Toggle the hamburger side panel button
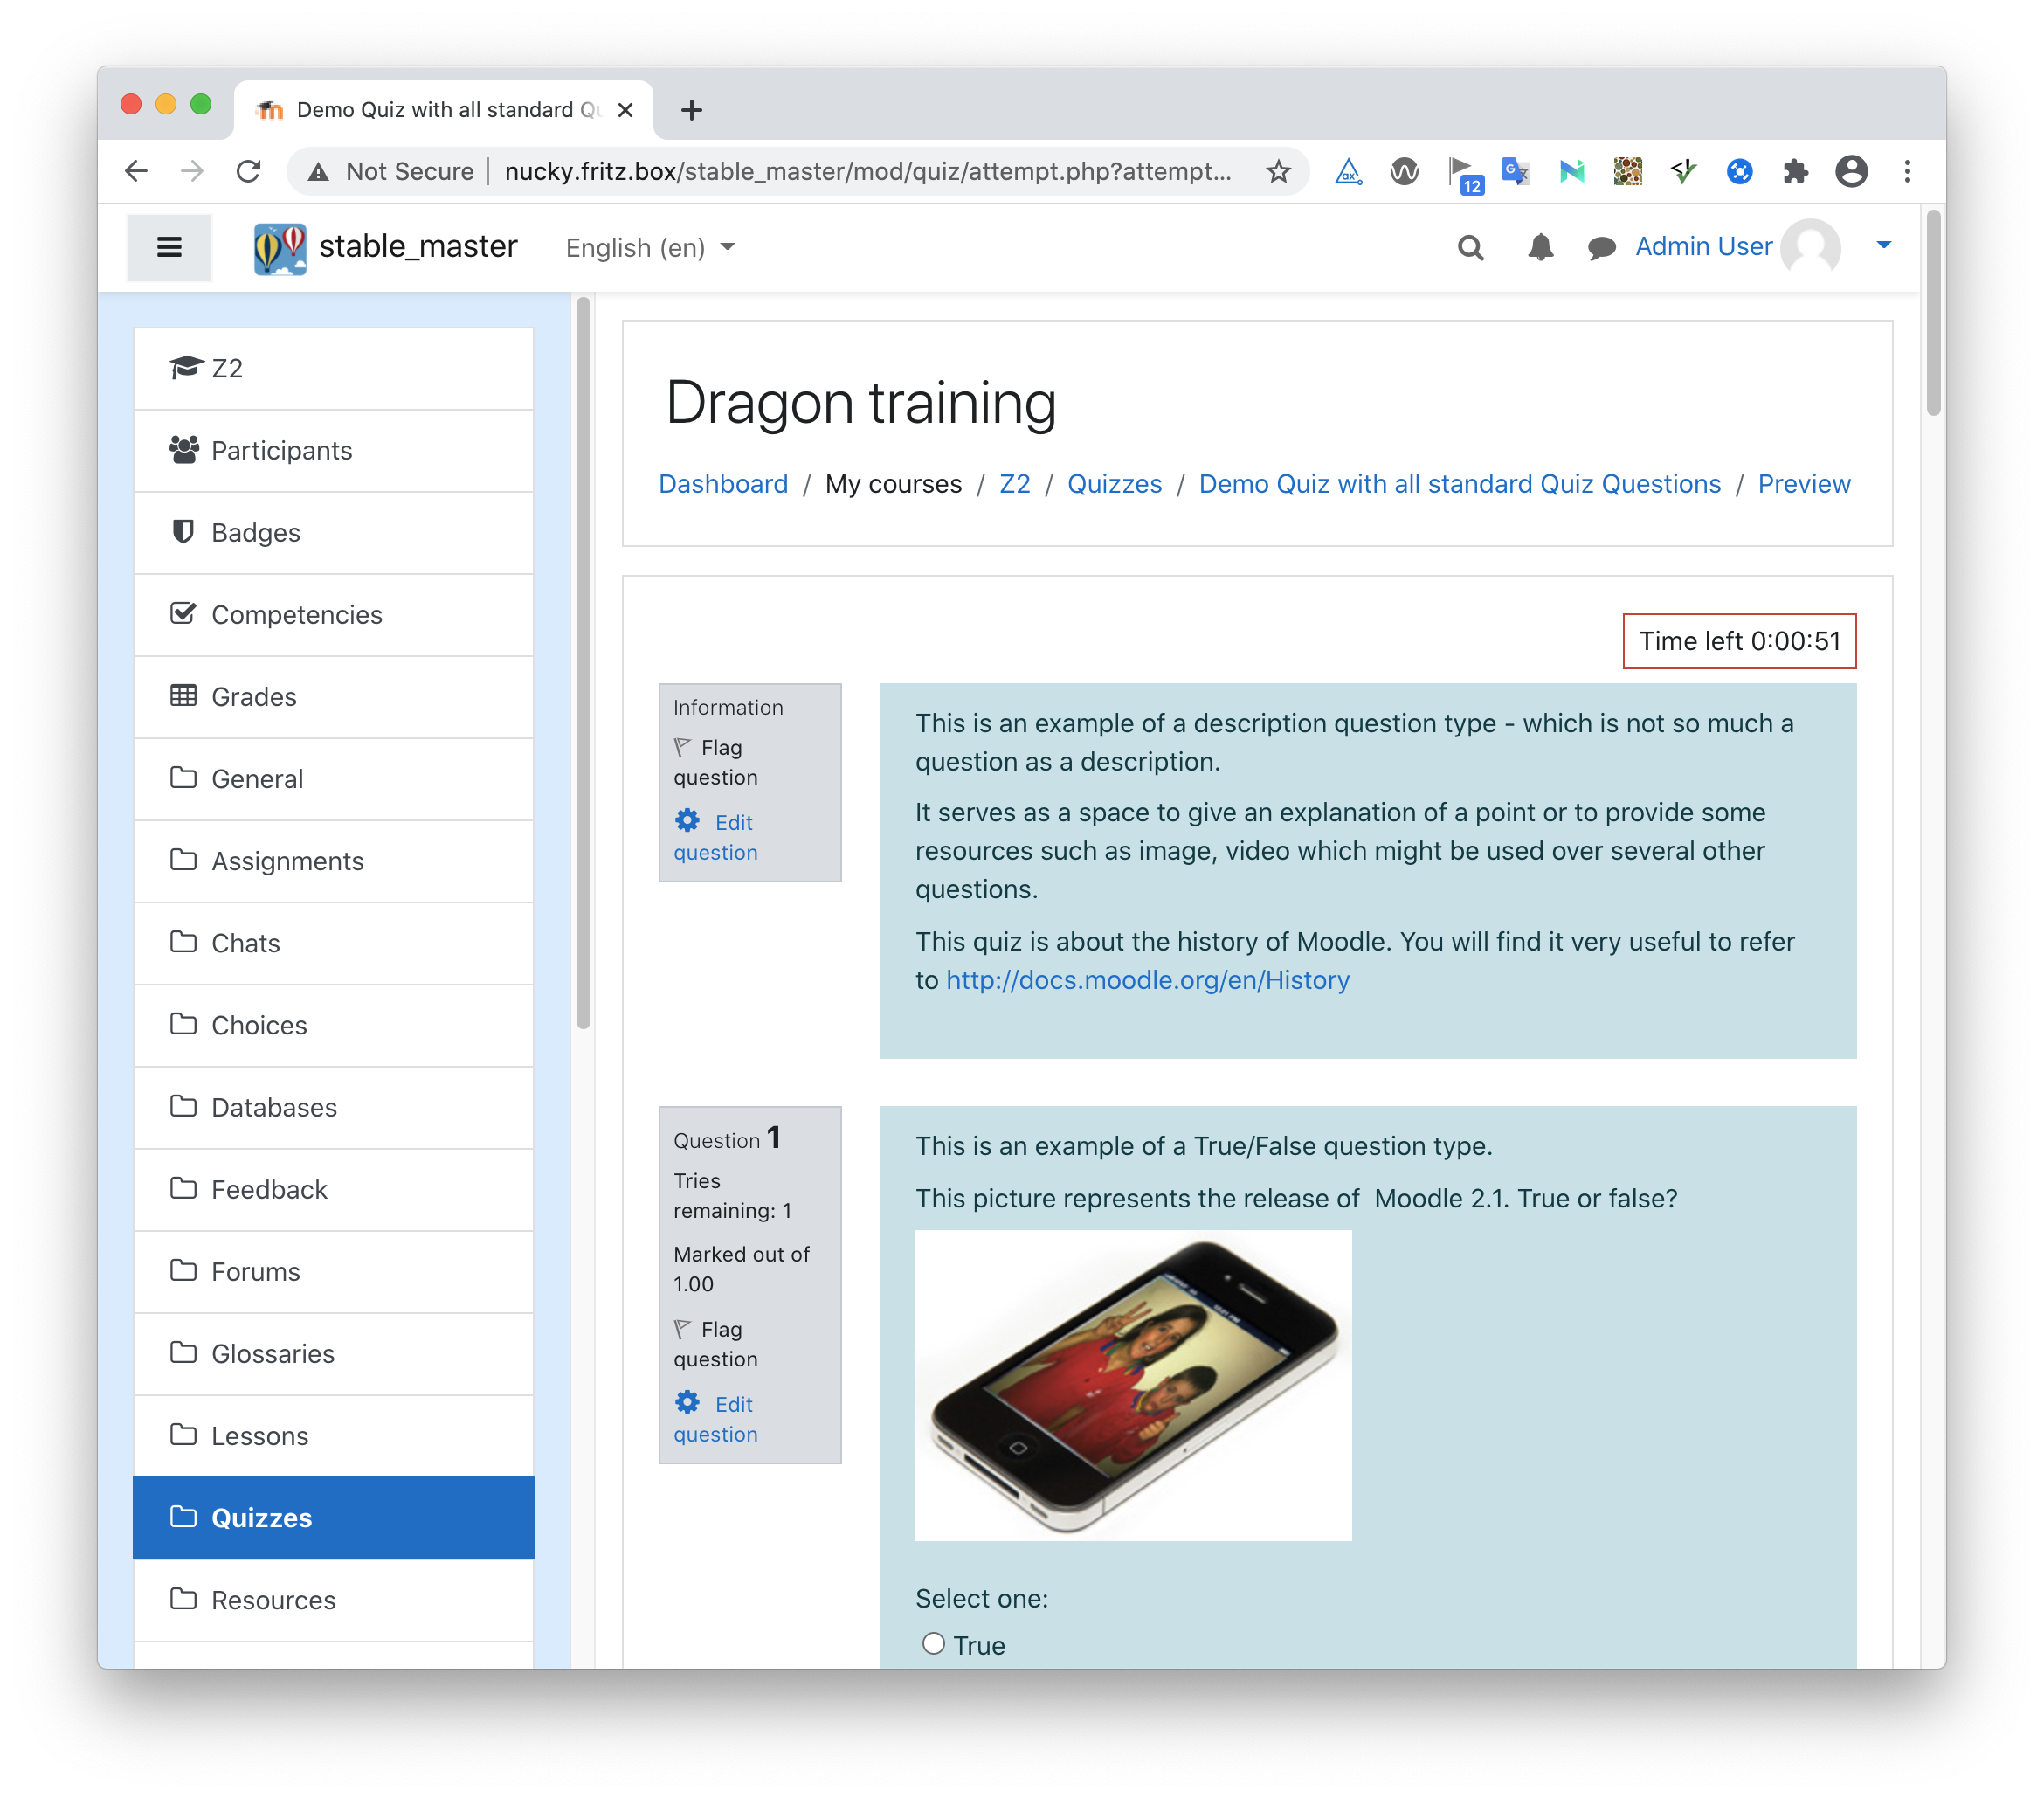 (169, 247)
